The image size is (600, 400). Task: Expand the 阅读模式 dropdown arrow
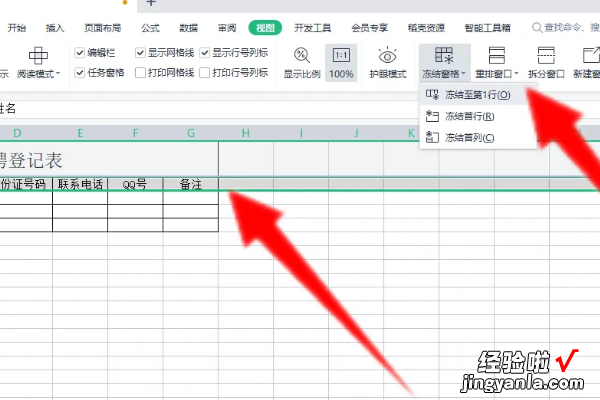pyautogui.click(x=58, y=73)
